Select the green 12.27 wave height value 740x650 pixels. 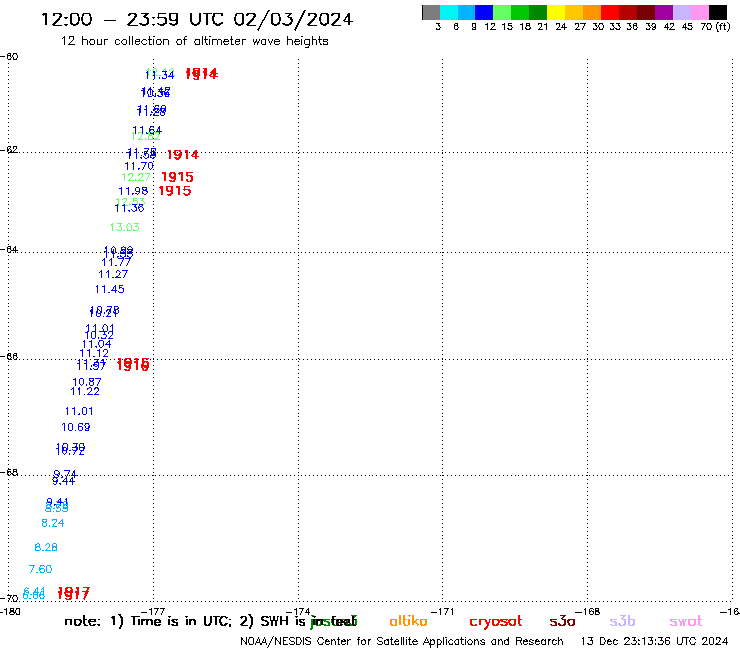(136, 177)
